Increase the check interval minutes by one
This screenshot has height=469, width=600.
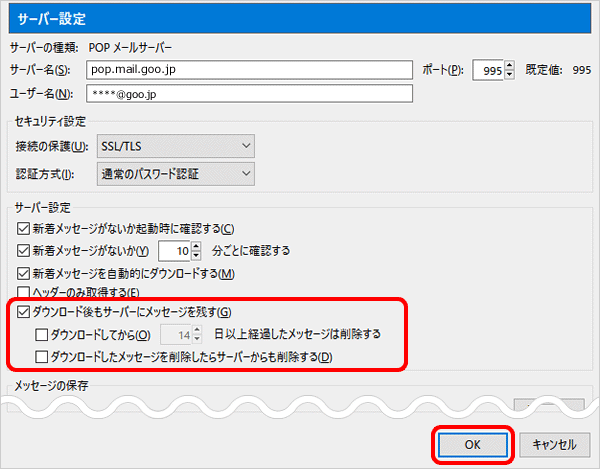(198, 246)
